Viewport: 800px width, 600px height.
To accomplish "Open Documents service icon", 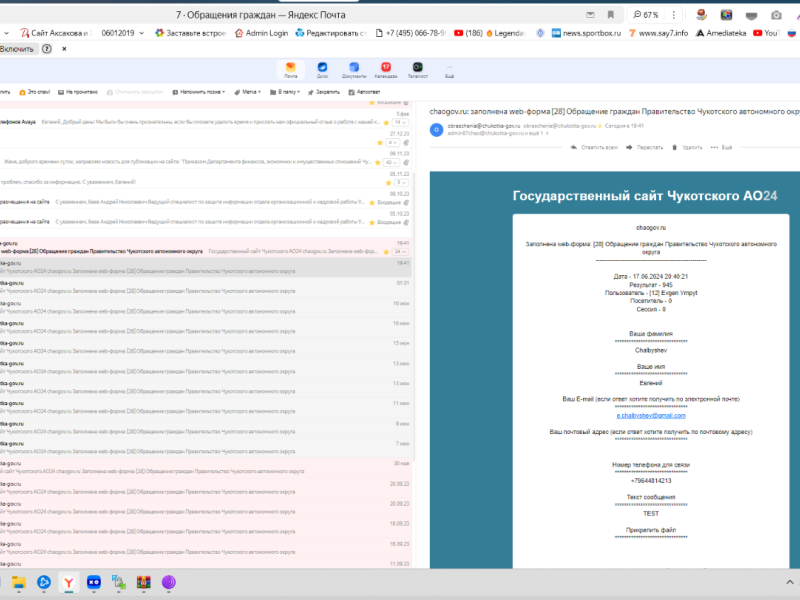I will [x=353, y=68].
